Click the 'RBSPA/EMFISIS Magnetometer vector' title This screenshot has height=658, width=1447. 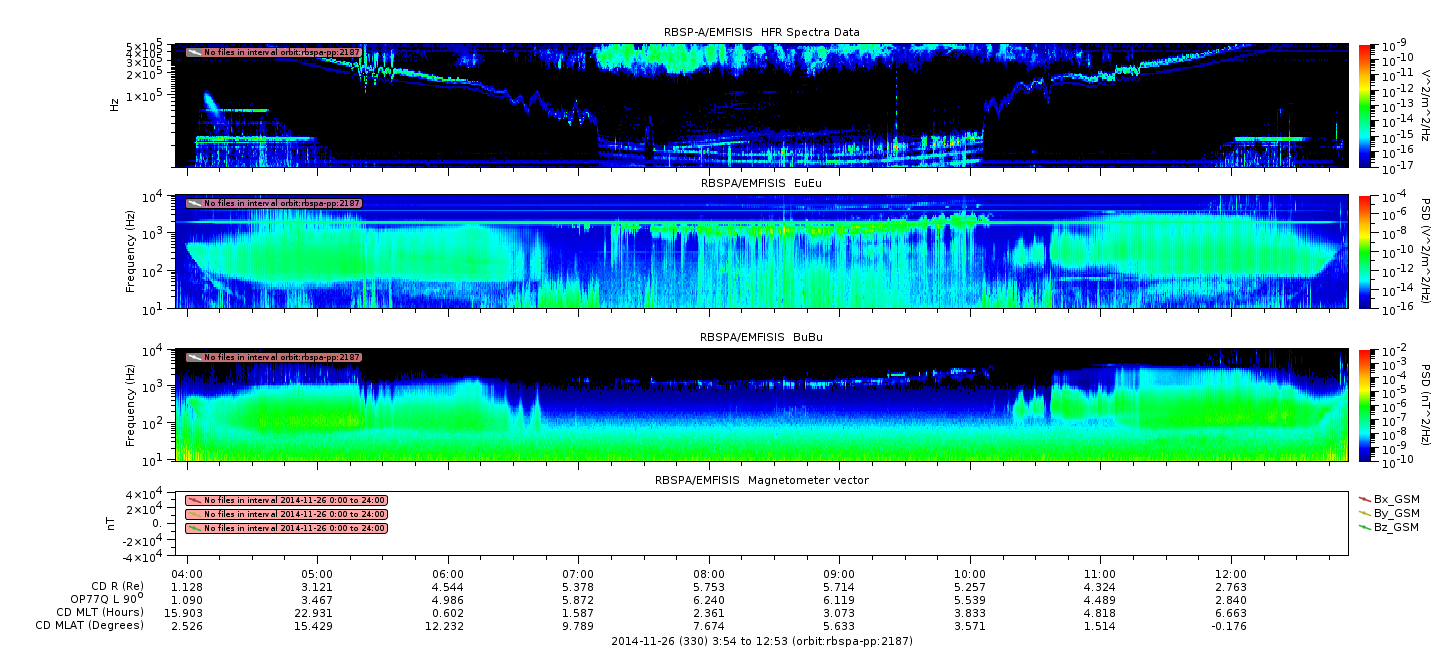[x=761, y=480]
